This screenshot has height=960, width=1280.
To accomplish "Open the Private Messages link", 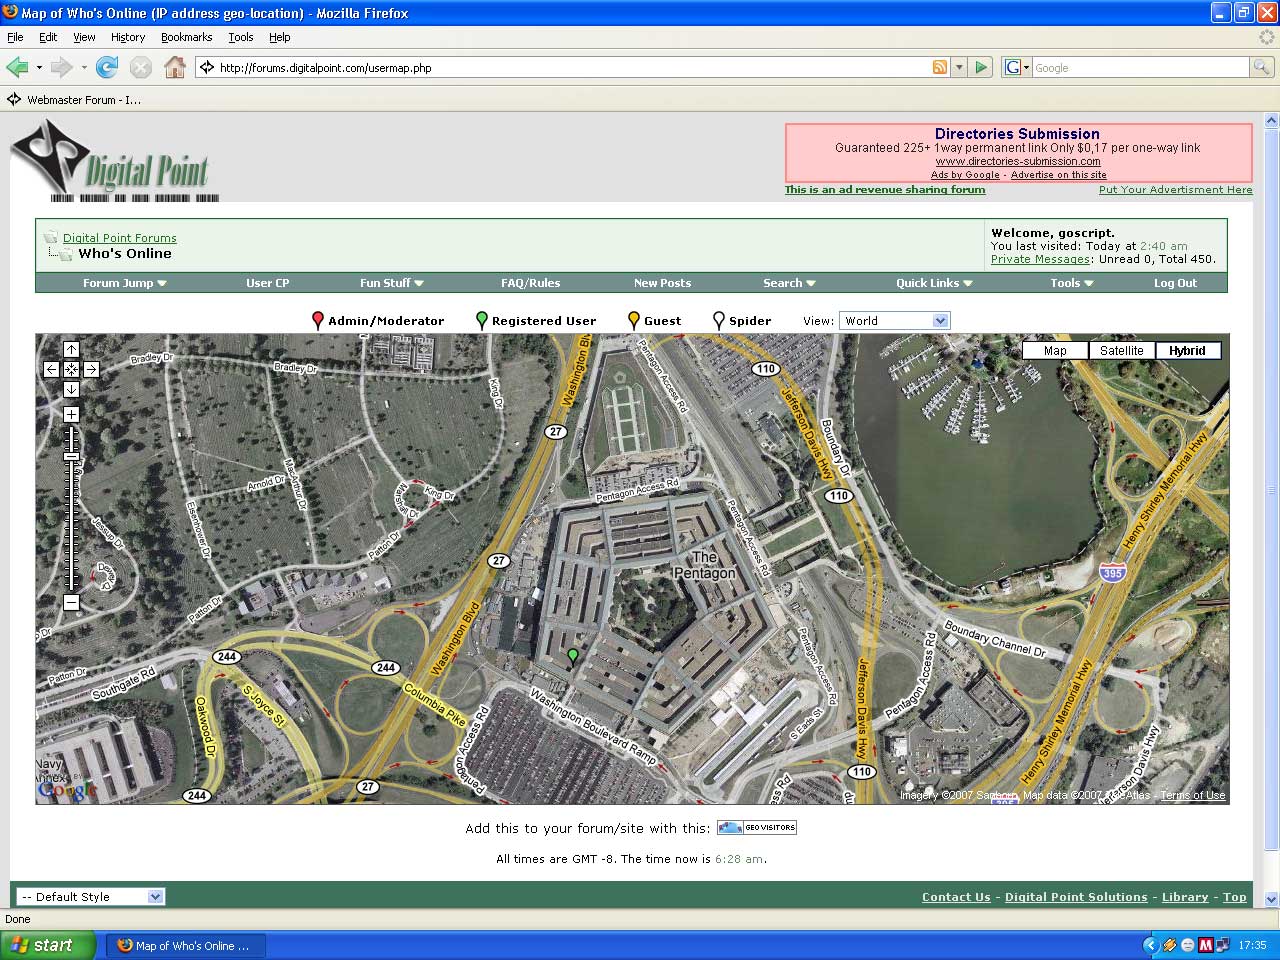I will (x=1040, y=259).
